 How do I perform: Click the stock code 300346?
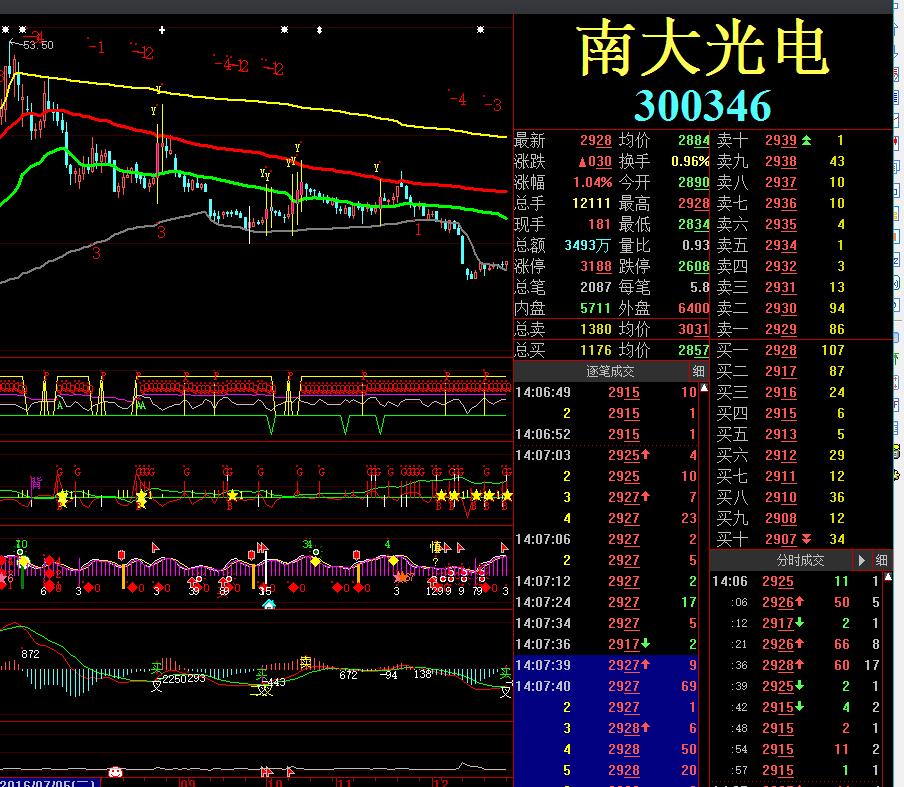703,106
